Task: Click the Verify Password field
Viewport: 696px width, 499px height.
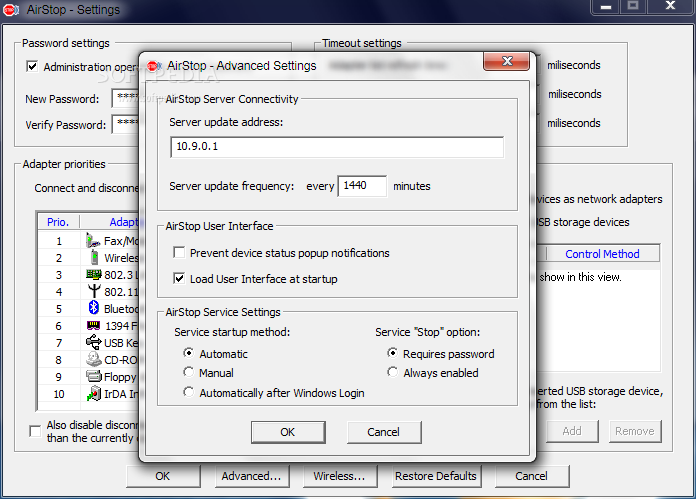Action: 126,124
